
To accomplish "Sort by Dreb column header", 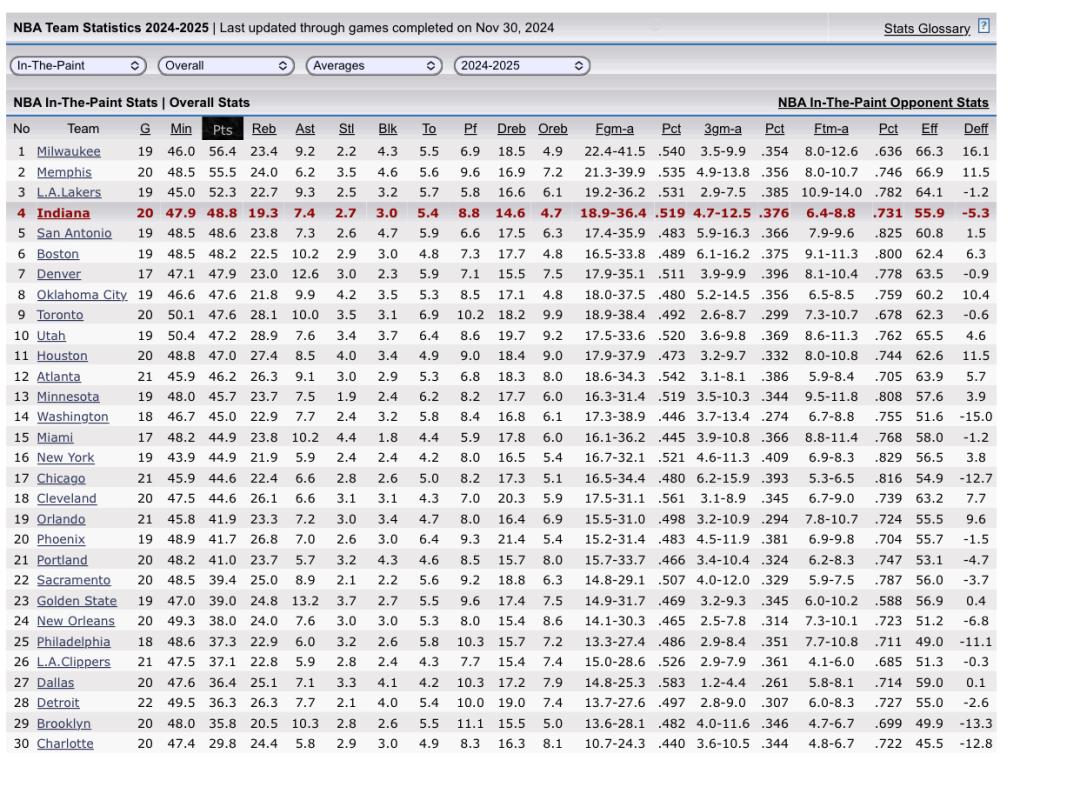I will pos(511,129).
